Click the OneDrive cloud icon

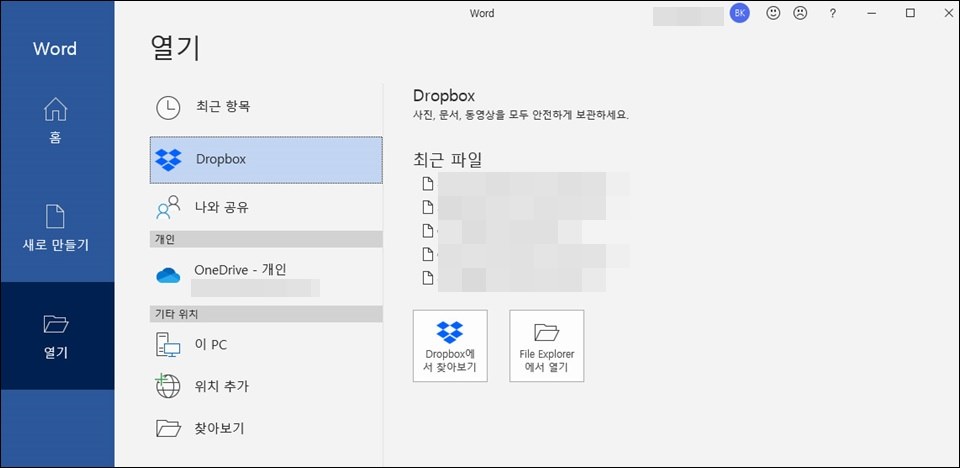(168, 276)
